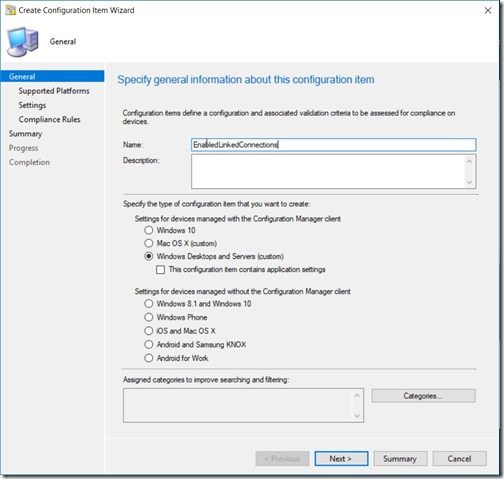Image resolution: width=504 pixels, height=479 pixels.
Task: Go to Compliance Rules step
Action: [49, 119]
